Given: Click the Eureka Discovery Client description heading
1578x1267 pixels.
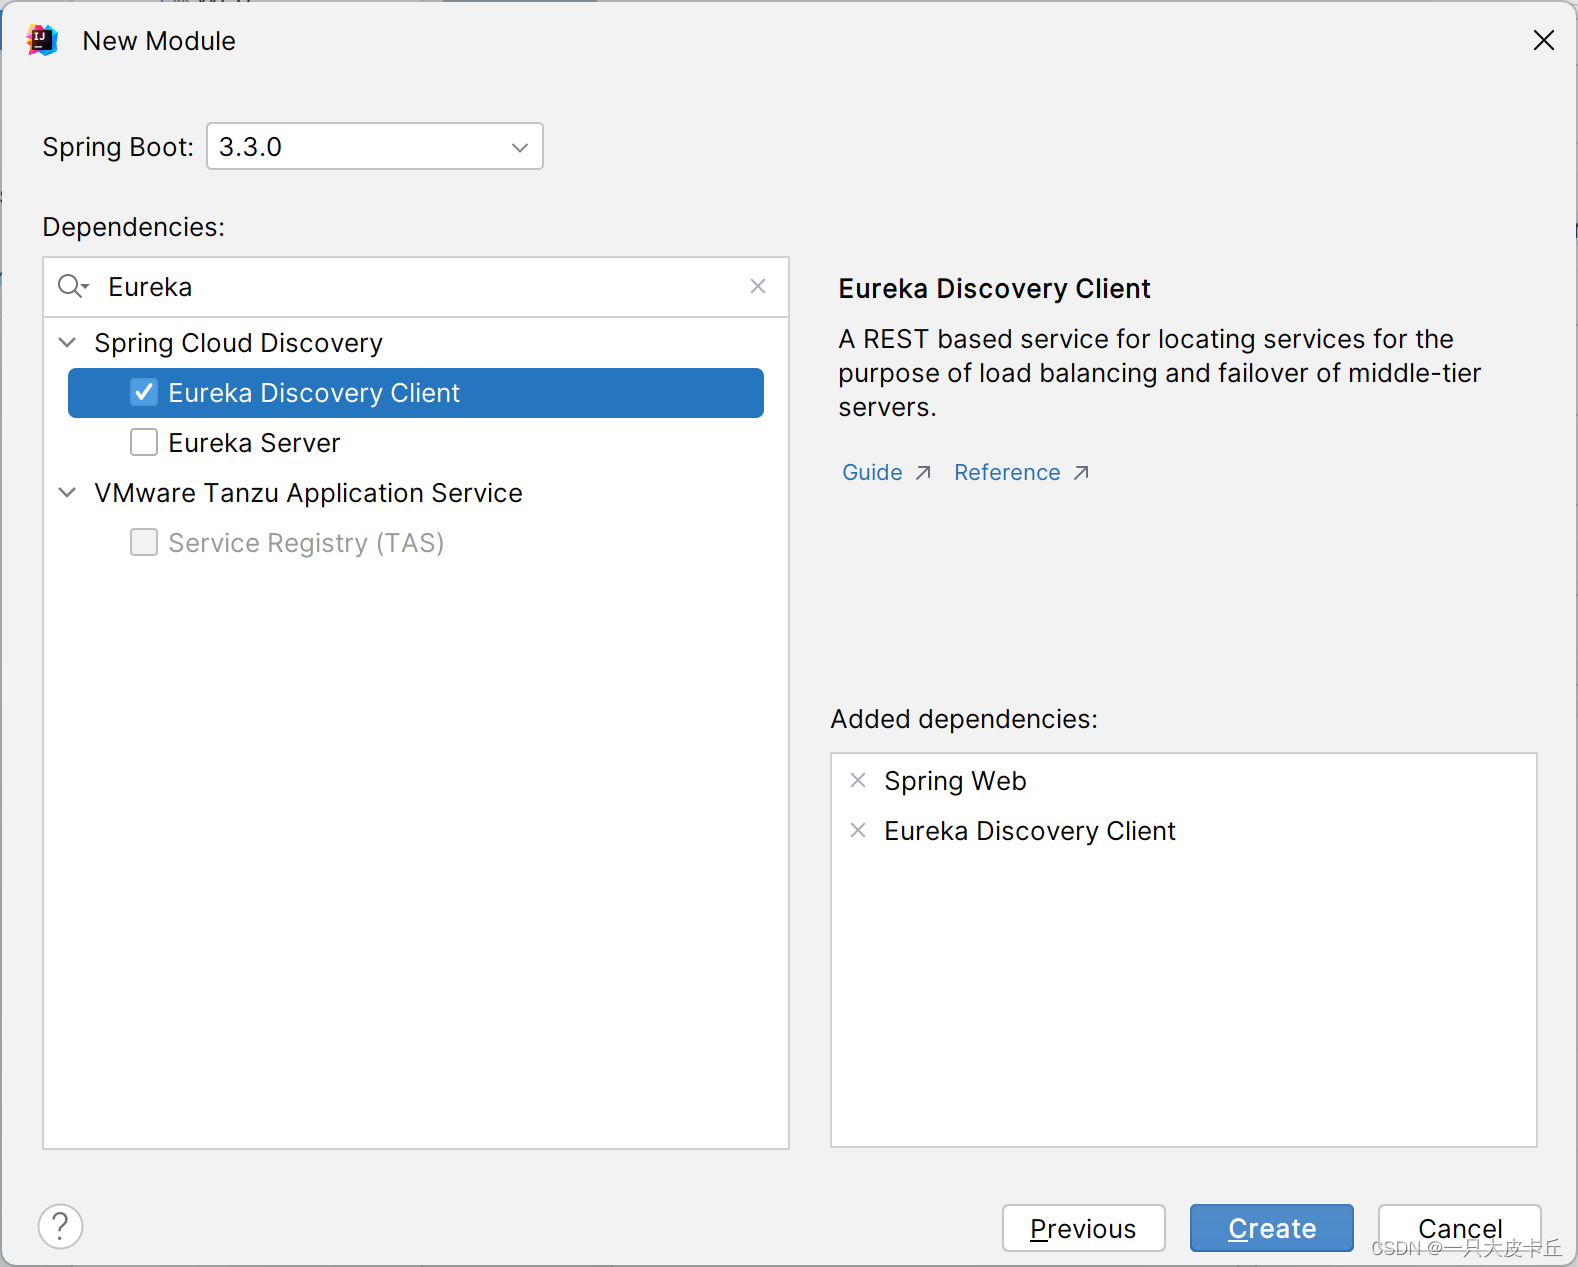Looking at the screenshot, I should 994,289.
